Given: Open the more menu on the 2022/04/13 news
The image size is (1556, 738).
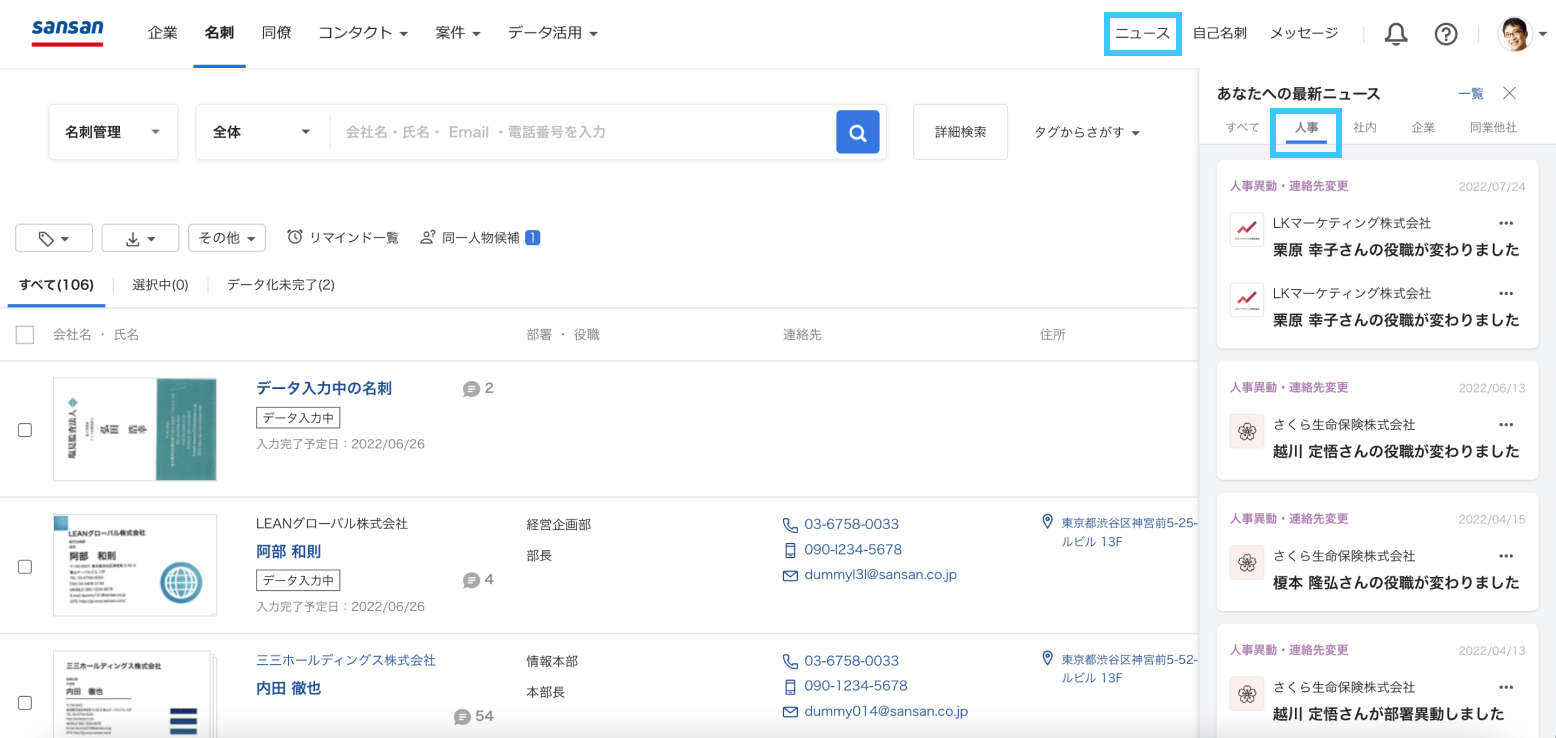Looking at the screenshot, I should point(1506,687).
